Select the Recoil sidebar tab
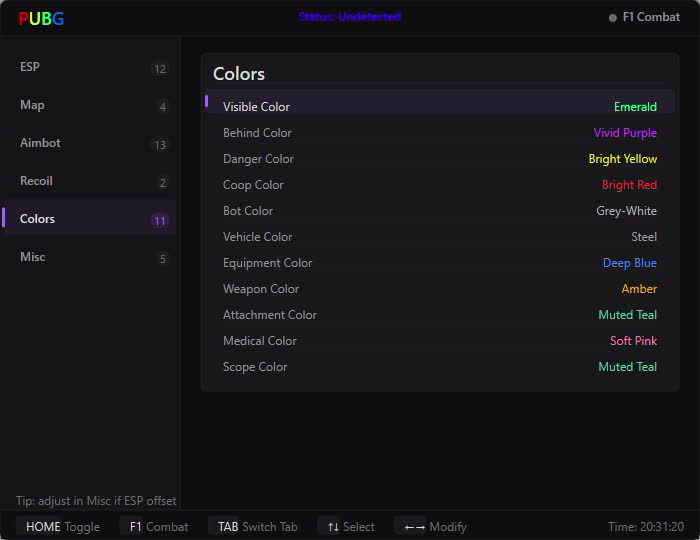This screenshot has height=540, width=700. (89, 181)
